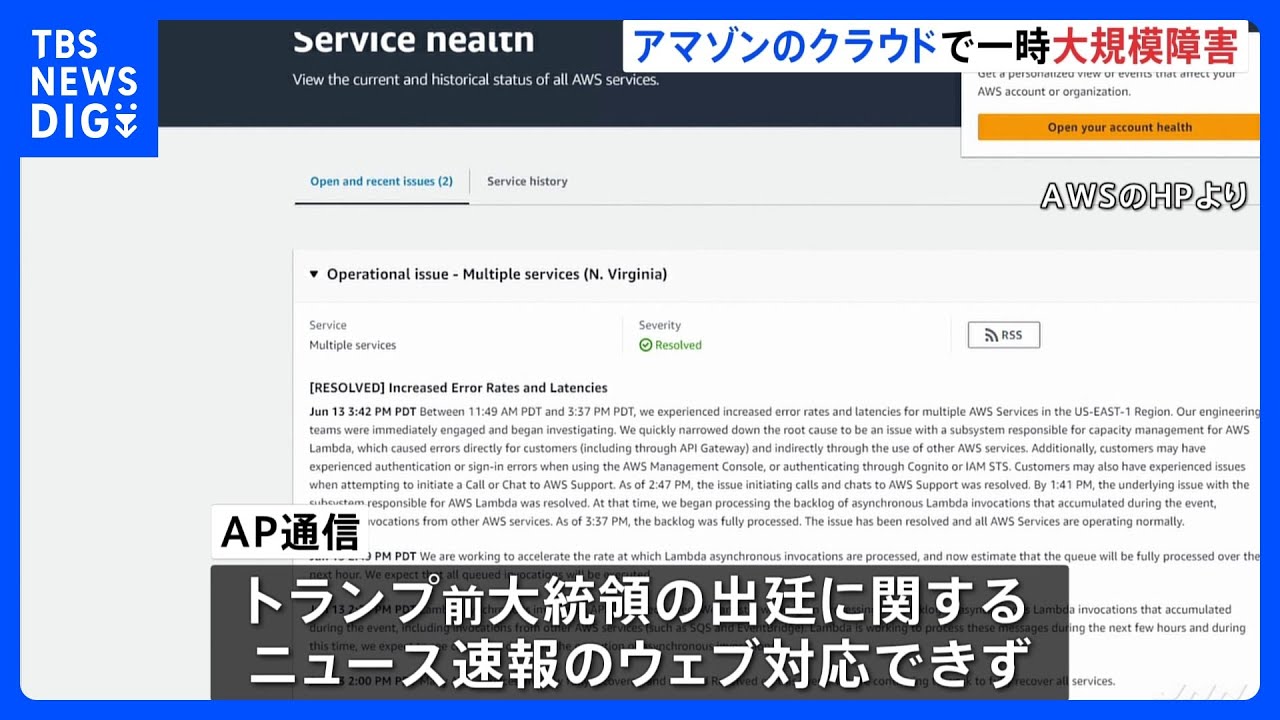
Task: Click the RSS feed icon
Action: click(992, 336)
